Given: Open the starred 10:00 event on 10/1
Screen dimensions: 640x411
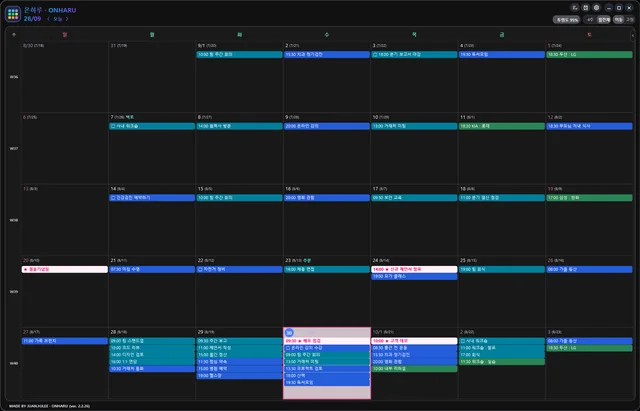Looking at the screenshot, I should coord(414,341).
